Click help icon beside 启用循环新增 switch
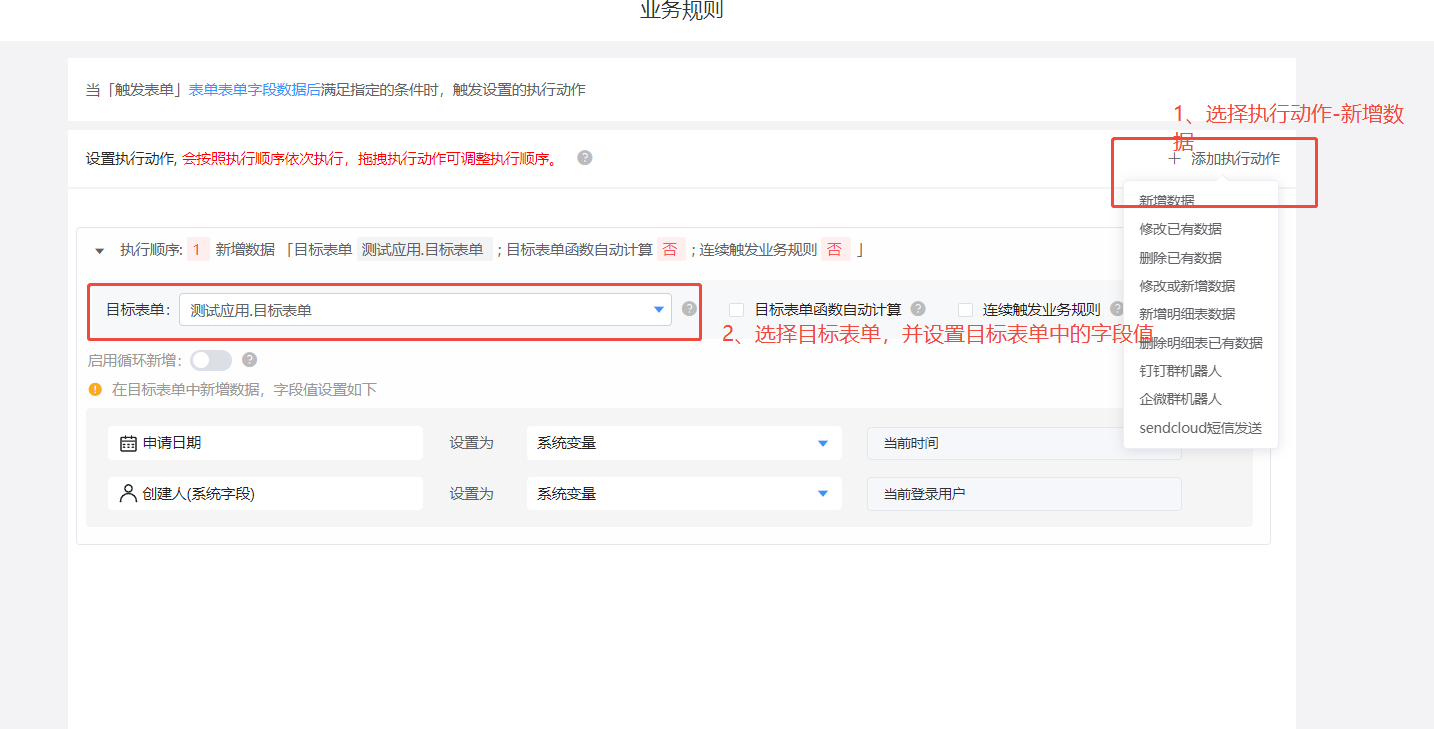This screenshot has width=1434, height=729. pyautogui.click(x=249, y=360)
